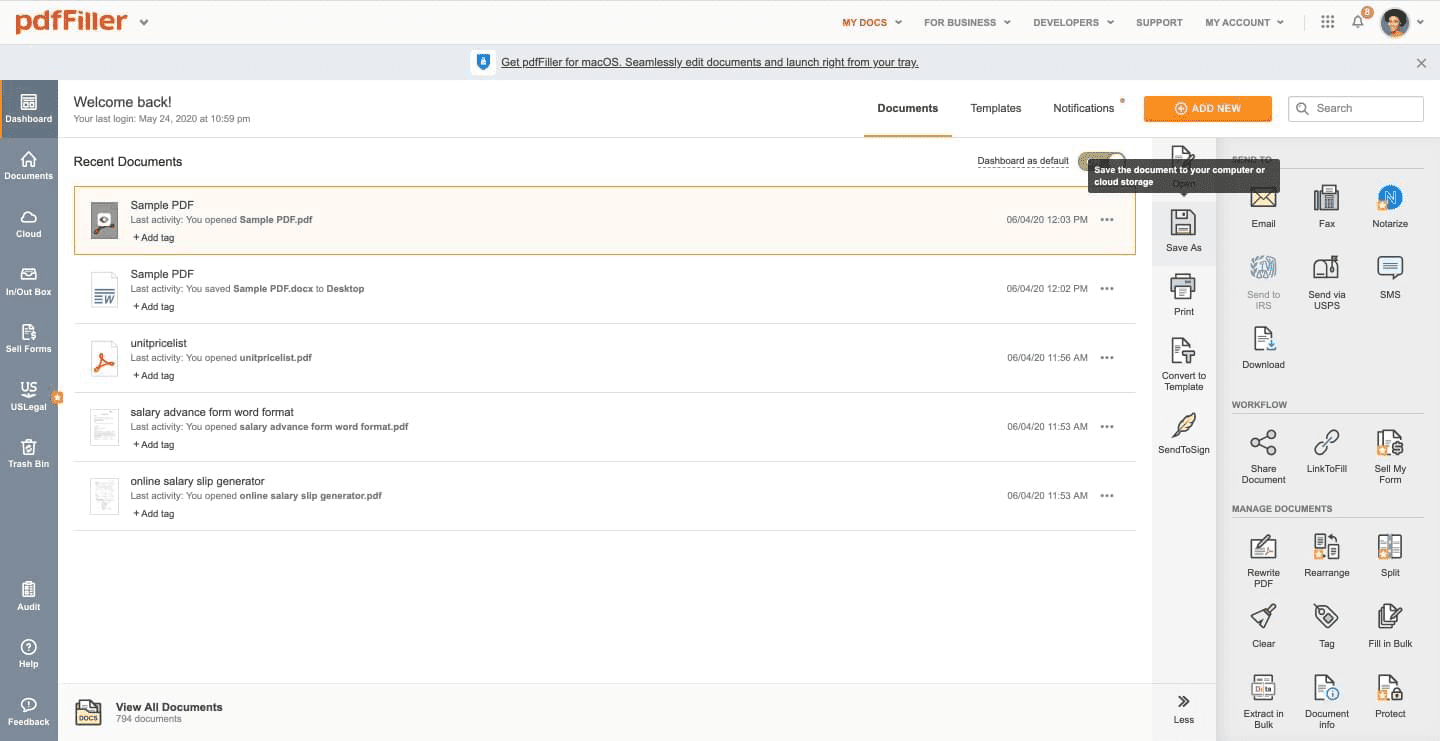Open the DEVELOPERS dropdown menu
1440x741 pixels.
pyautogui.click(x=1074, y=22)
